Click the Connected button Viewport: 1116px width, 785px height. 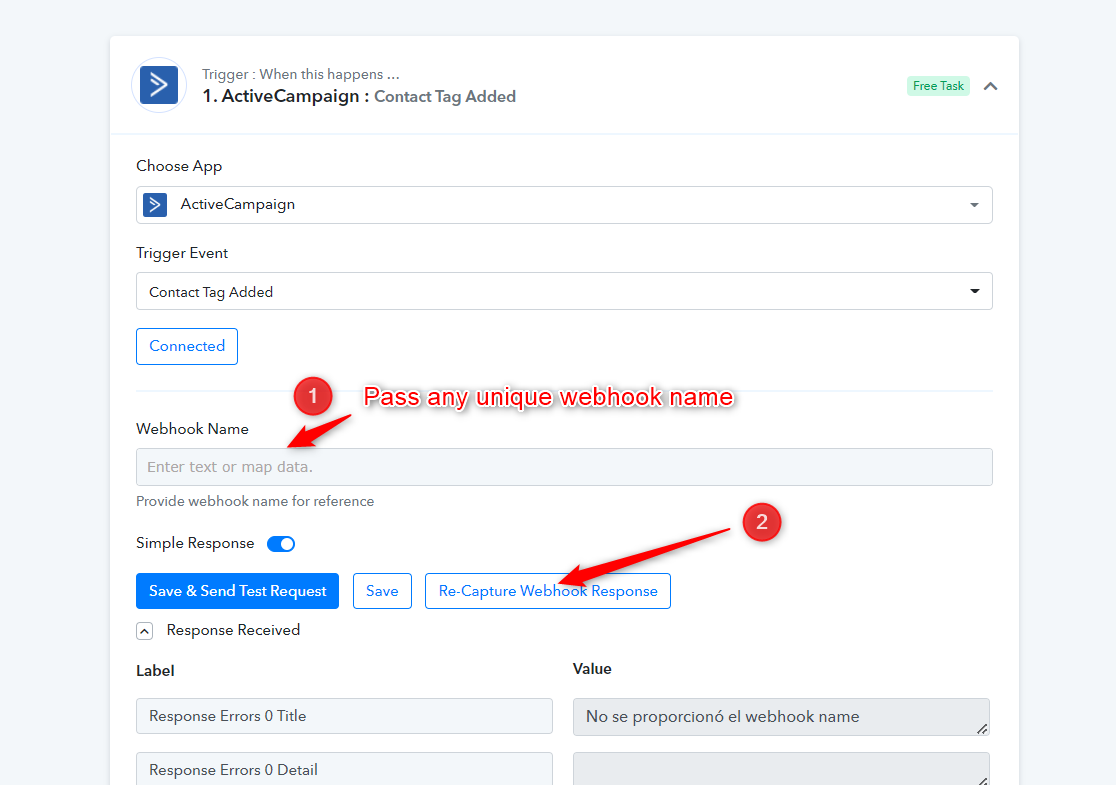187,347
